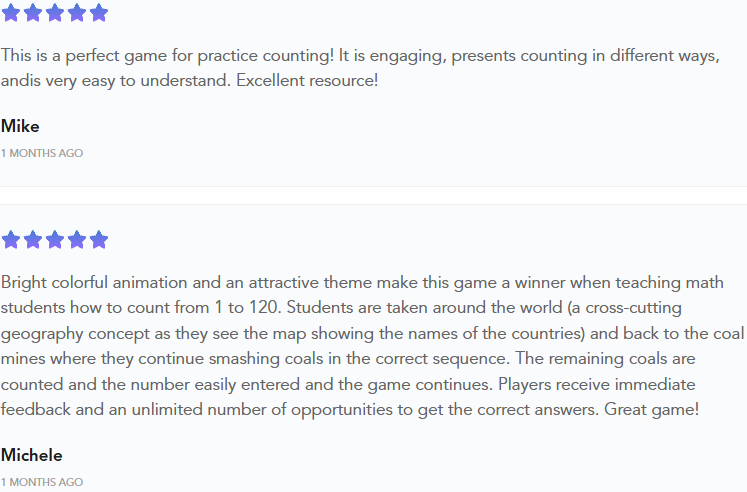The image size is (747, 492).
Task: Click the 'Excellent resource!' review text
Action: coord(307,80)
